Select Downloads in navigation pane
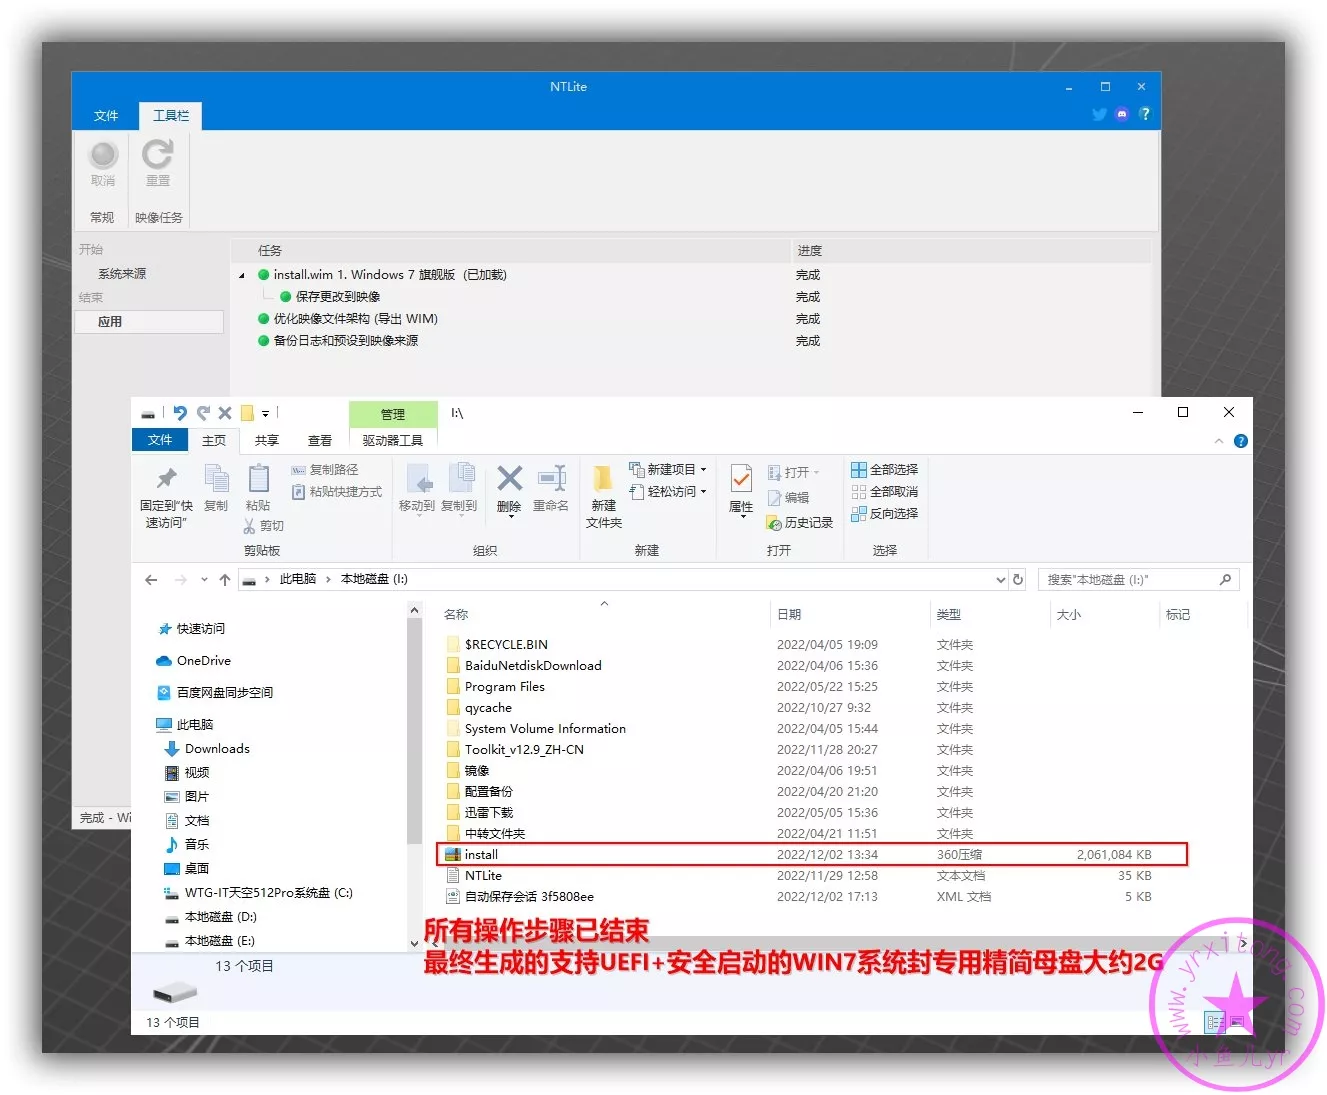Screen dimensions: 1327x1095 click(x=217, y=749)
